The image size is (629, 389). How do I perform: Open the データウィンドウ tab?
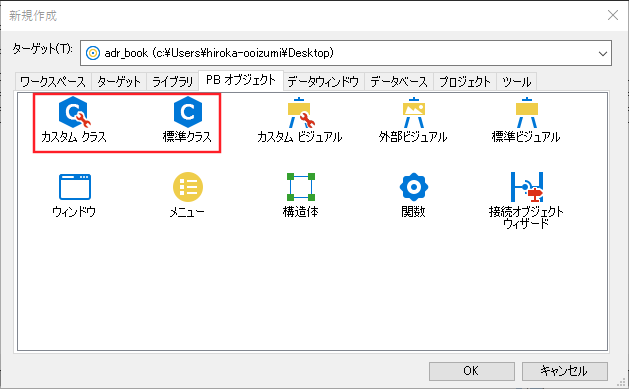tap(323, 82)
